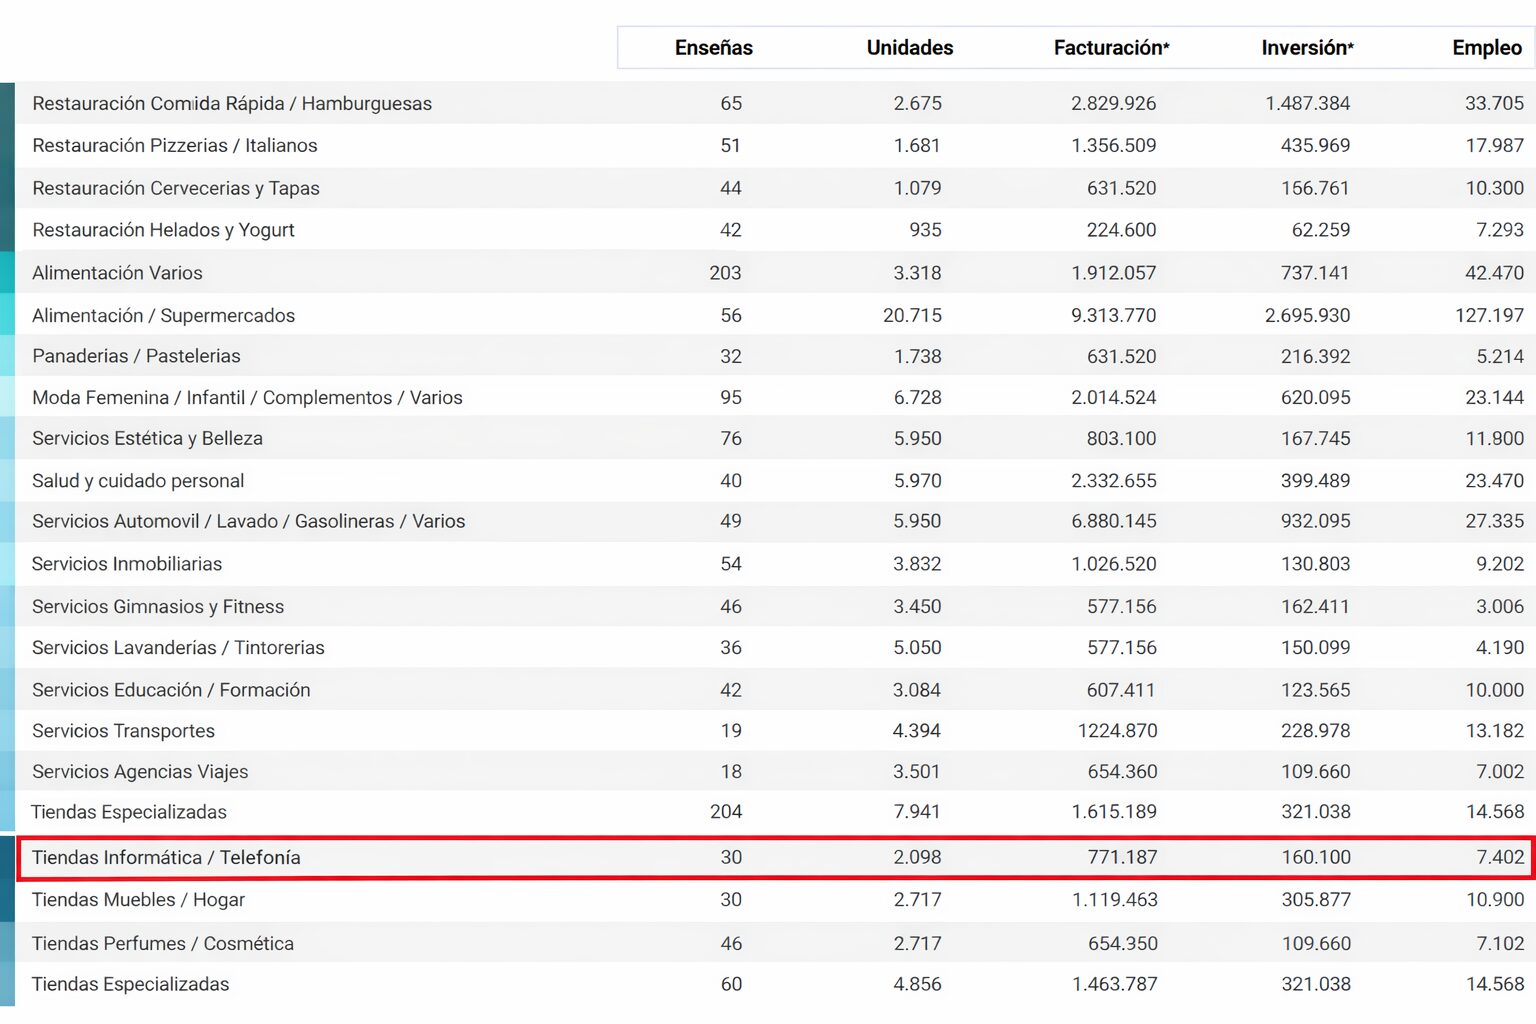
Task: Select Alimentación / Supermercados row label
Action: [163, 316]
